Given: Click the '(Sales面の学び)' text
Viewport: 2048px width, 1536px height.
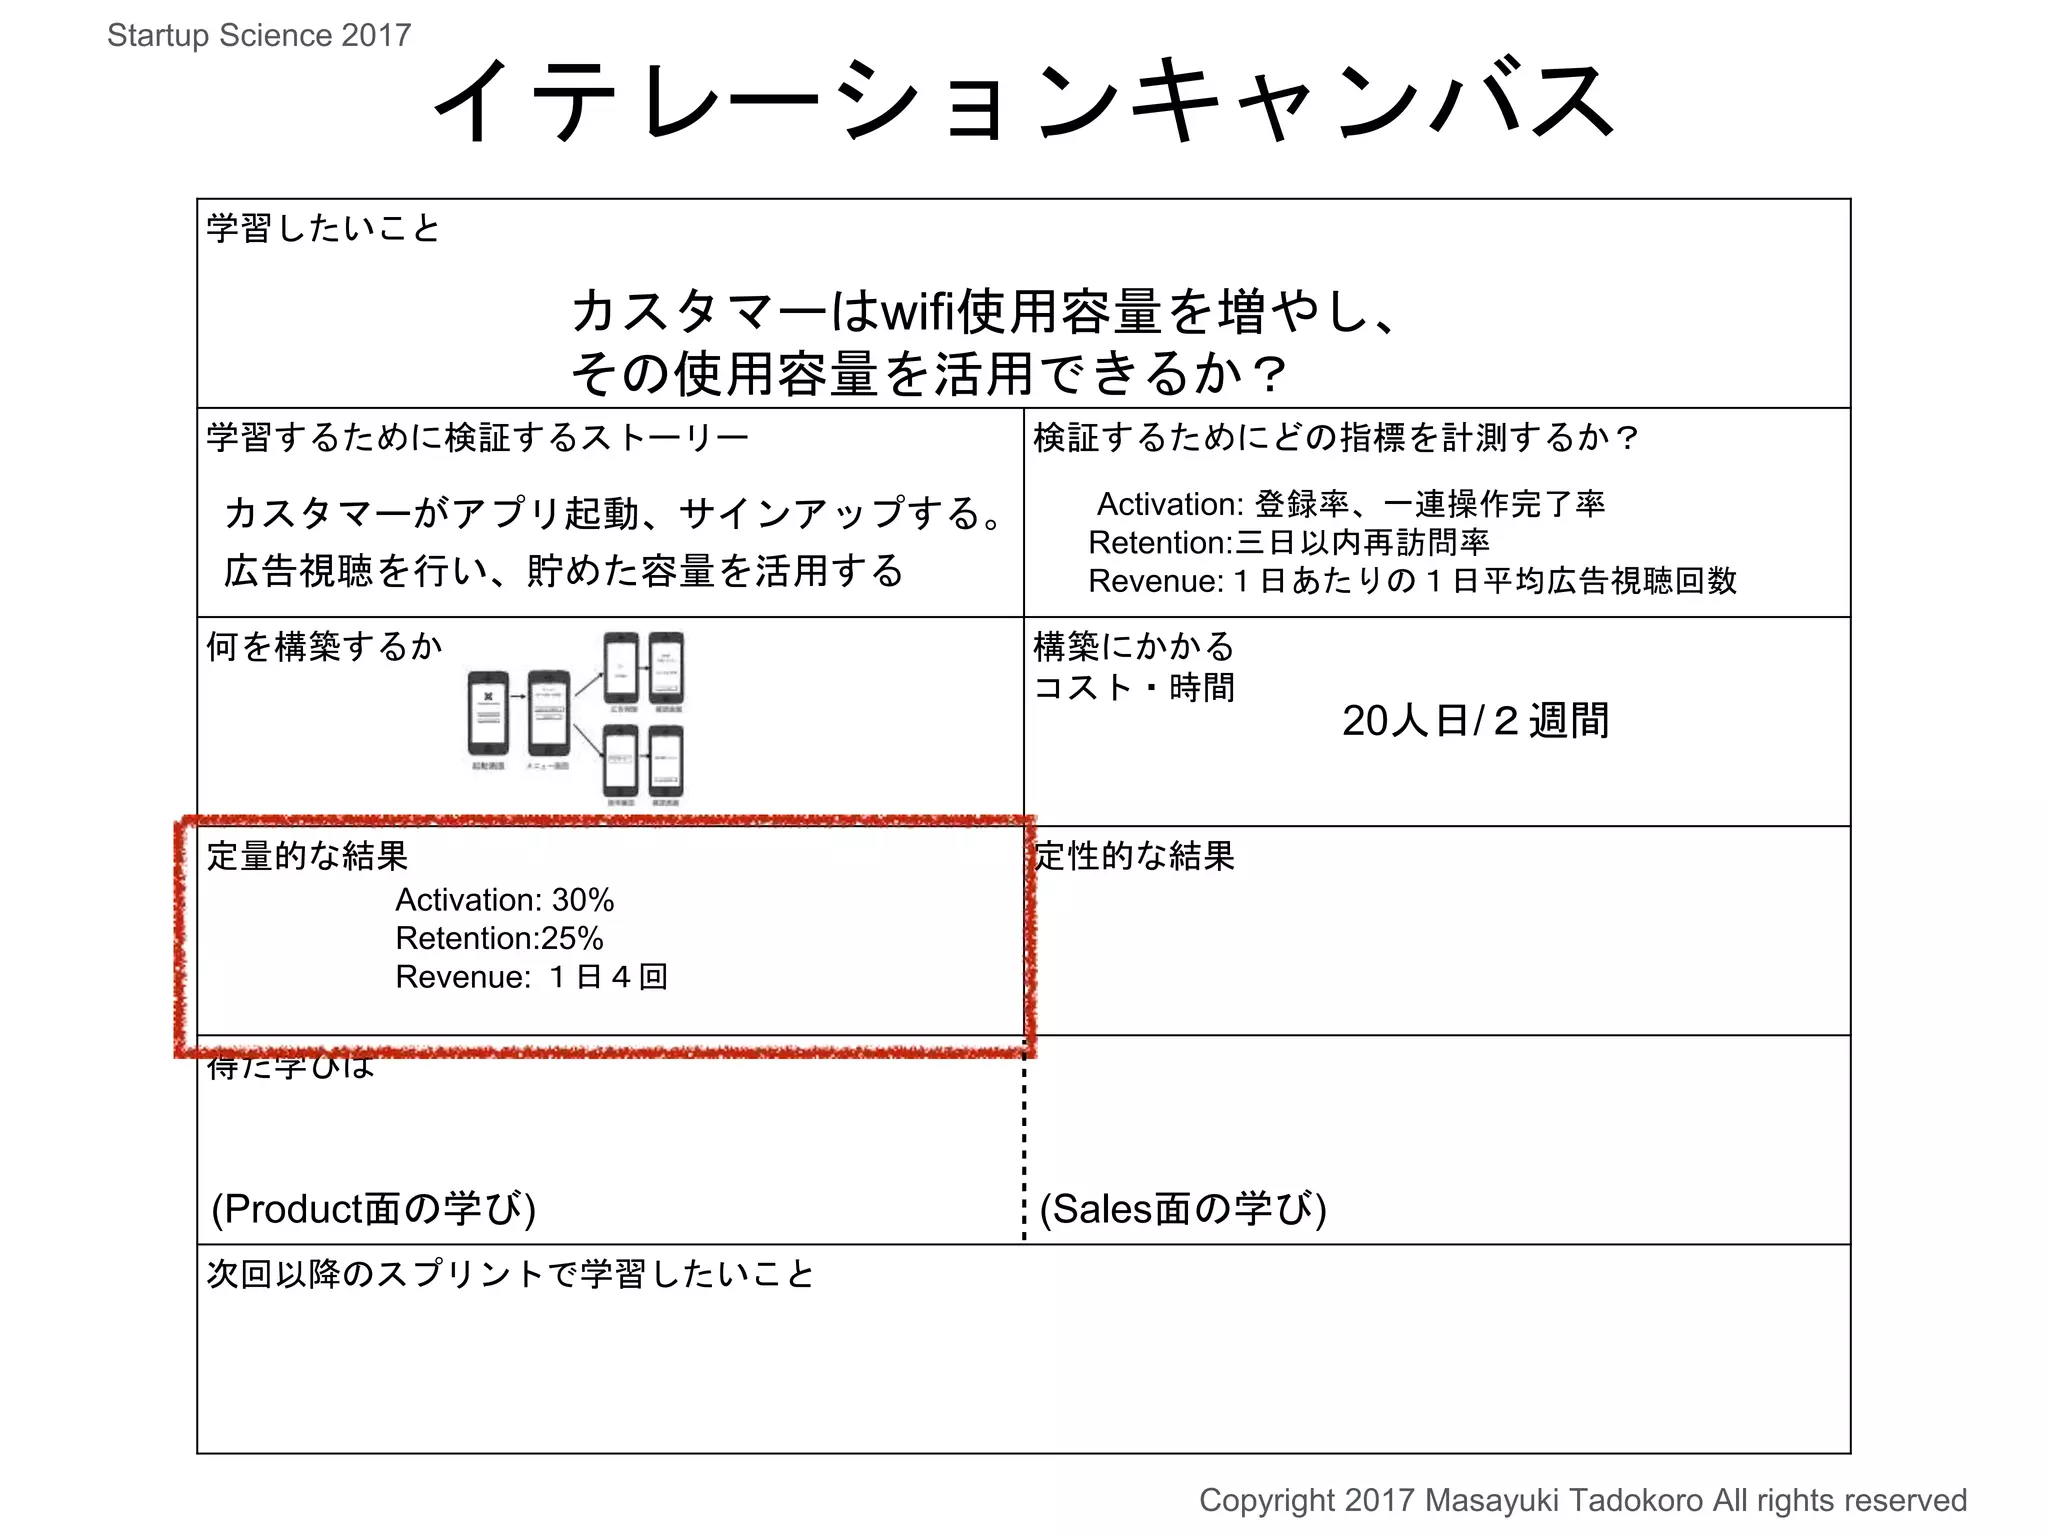Looking at the screenshot, I should point(1183,1209).
